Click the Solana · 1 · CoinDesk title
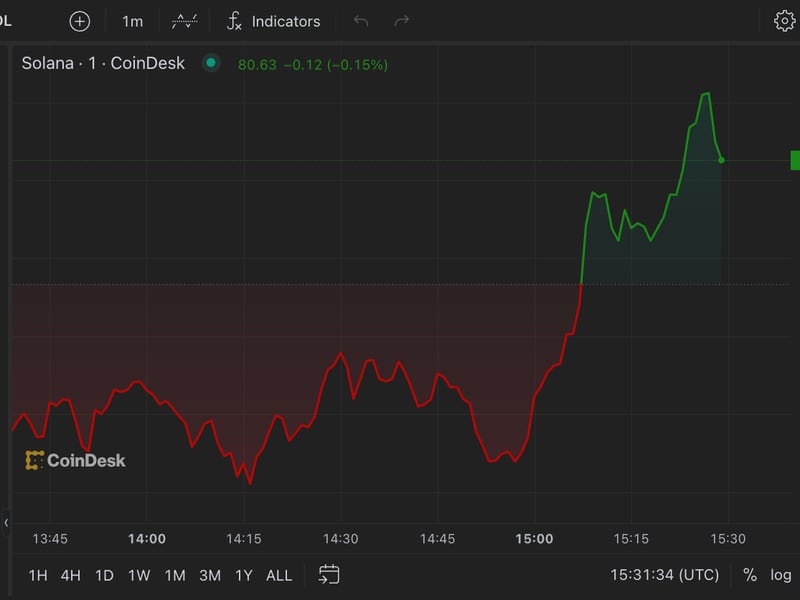800x600 pixels. [103, 63]
